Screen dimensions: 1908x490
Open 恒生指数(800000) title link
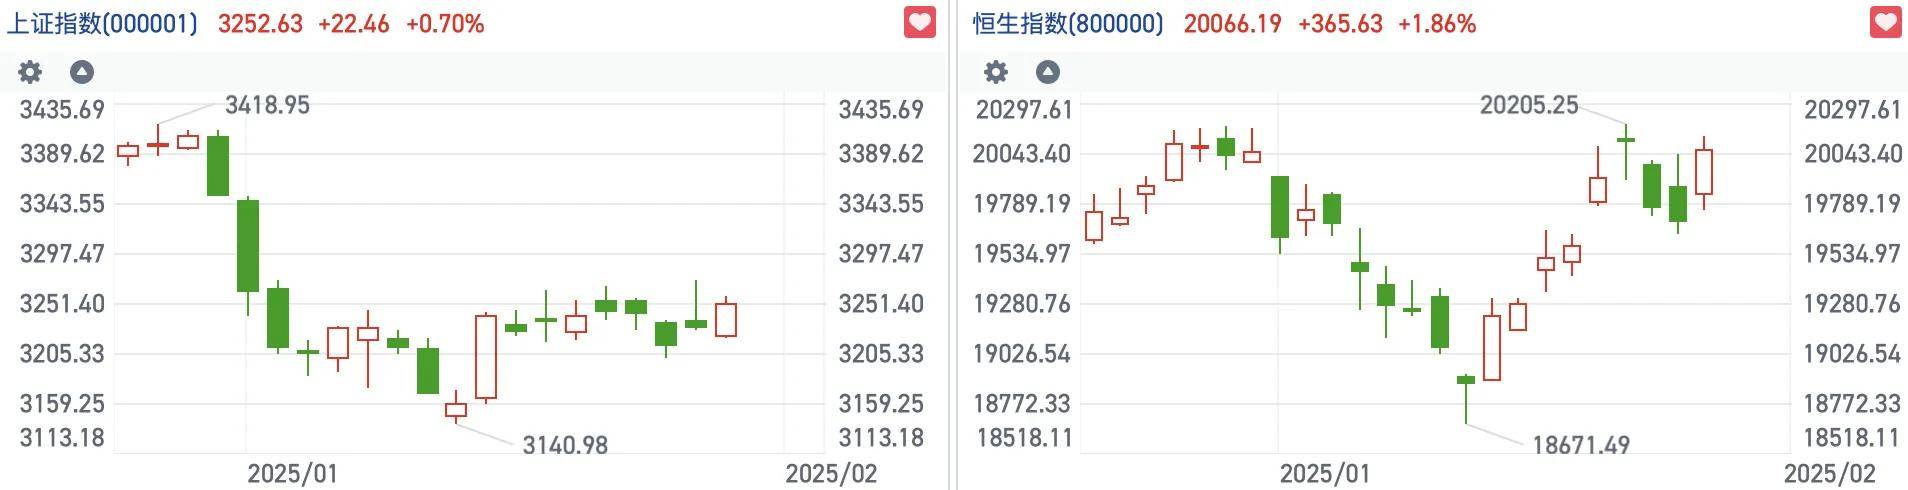pos(1068,24)
